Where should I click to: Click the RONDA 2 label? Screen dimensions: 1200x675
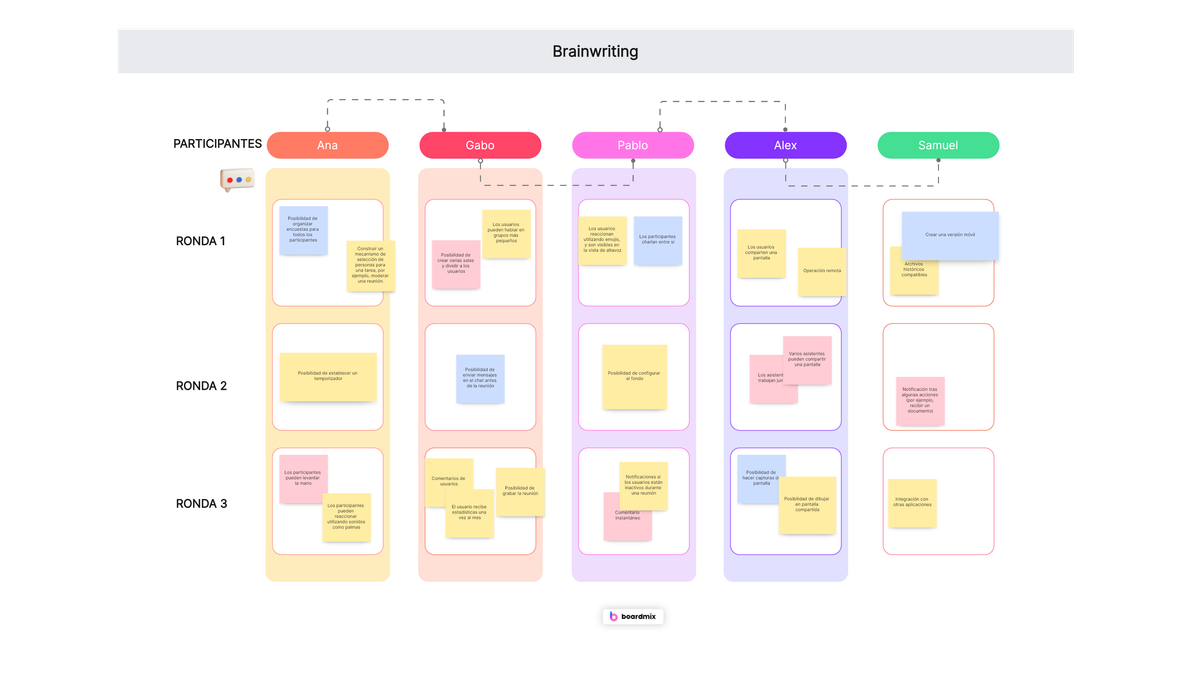click(x=201, y=386)
